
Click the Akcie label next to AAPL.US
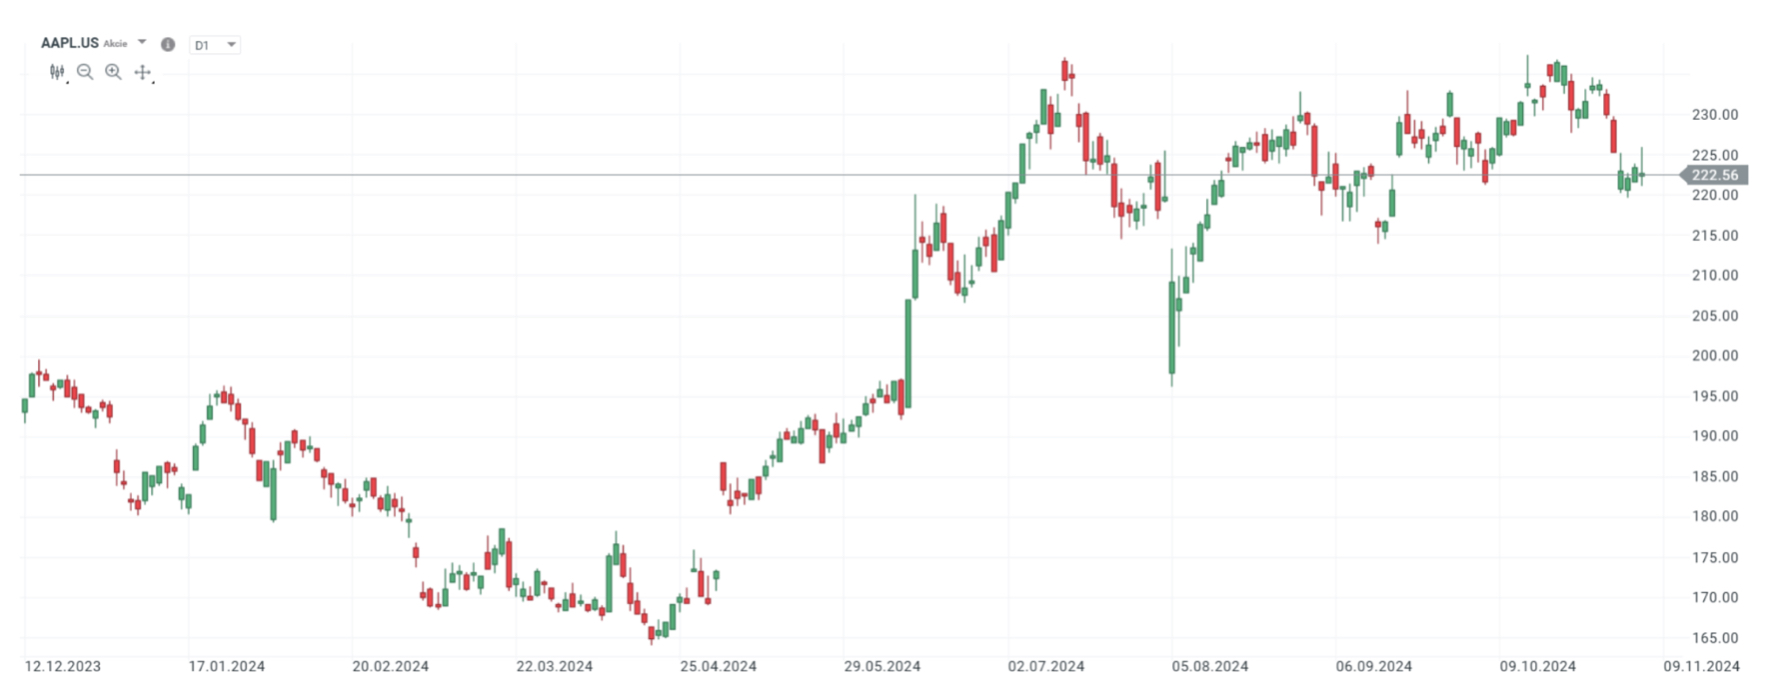[x=115, y=43]
